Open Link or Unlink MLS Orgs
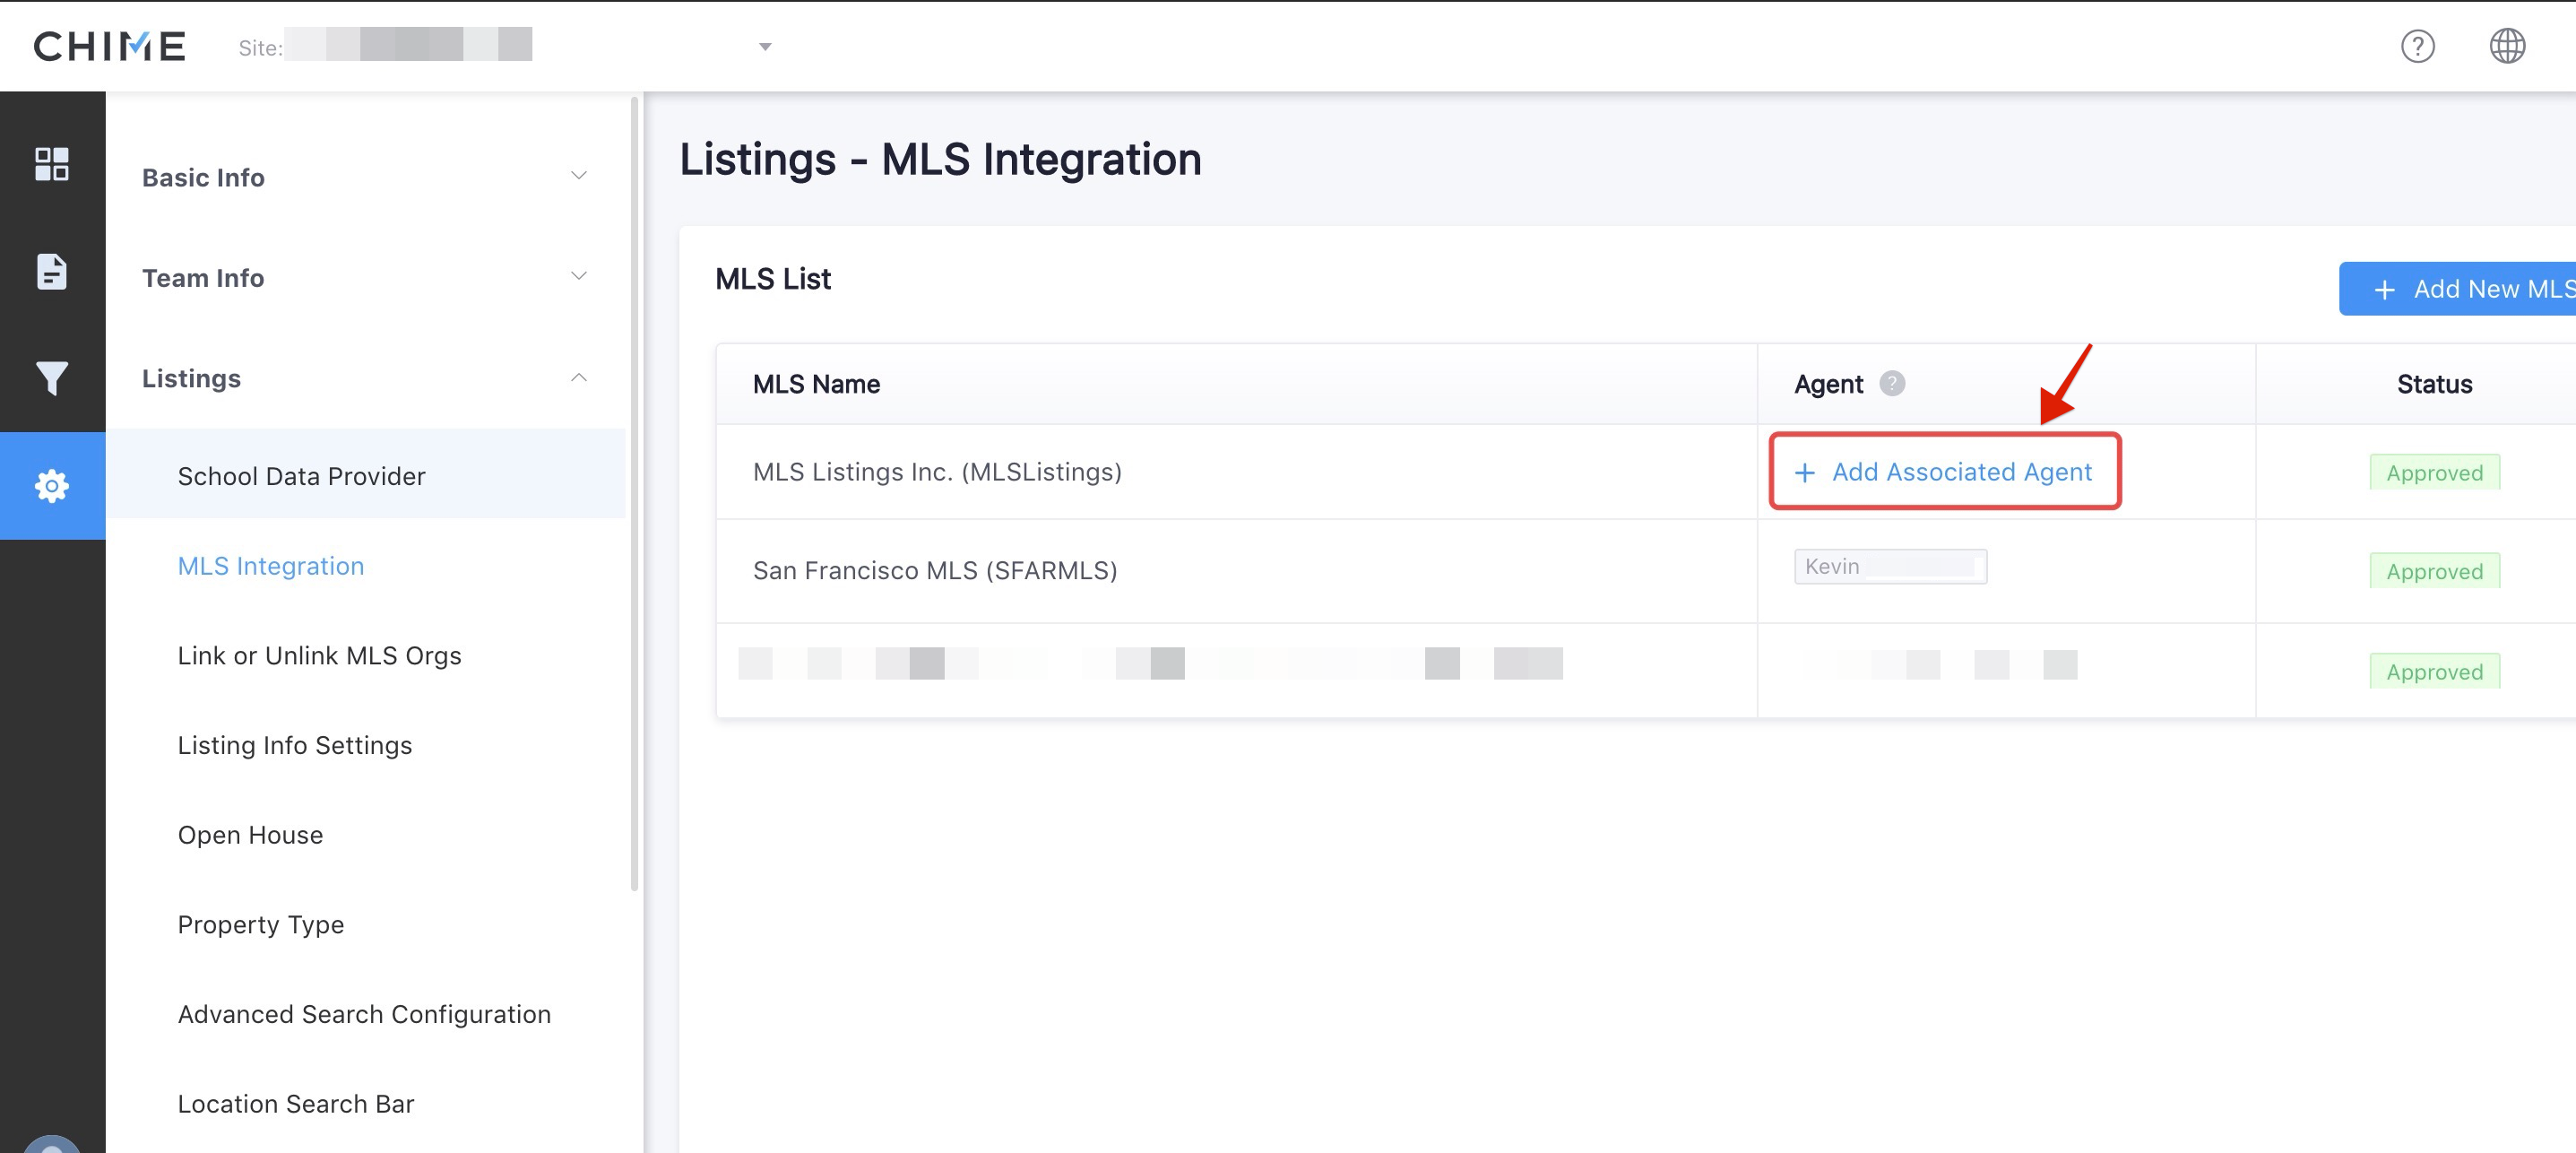2576x1153 pixels. point(319,655)
